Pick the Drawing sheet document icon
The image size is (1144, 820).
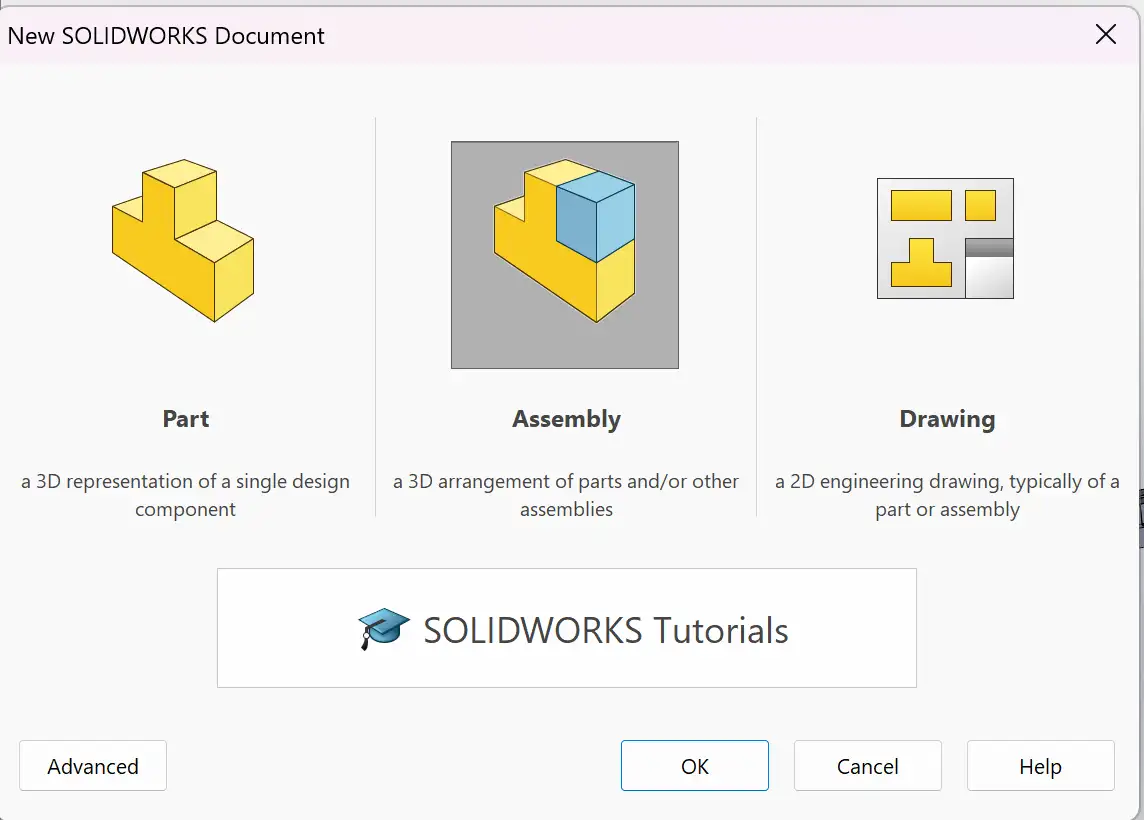click(945, 238)
